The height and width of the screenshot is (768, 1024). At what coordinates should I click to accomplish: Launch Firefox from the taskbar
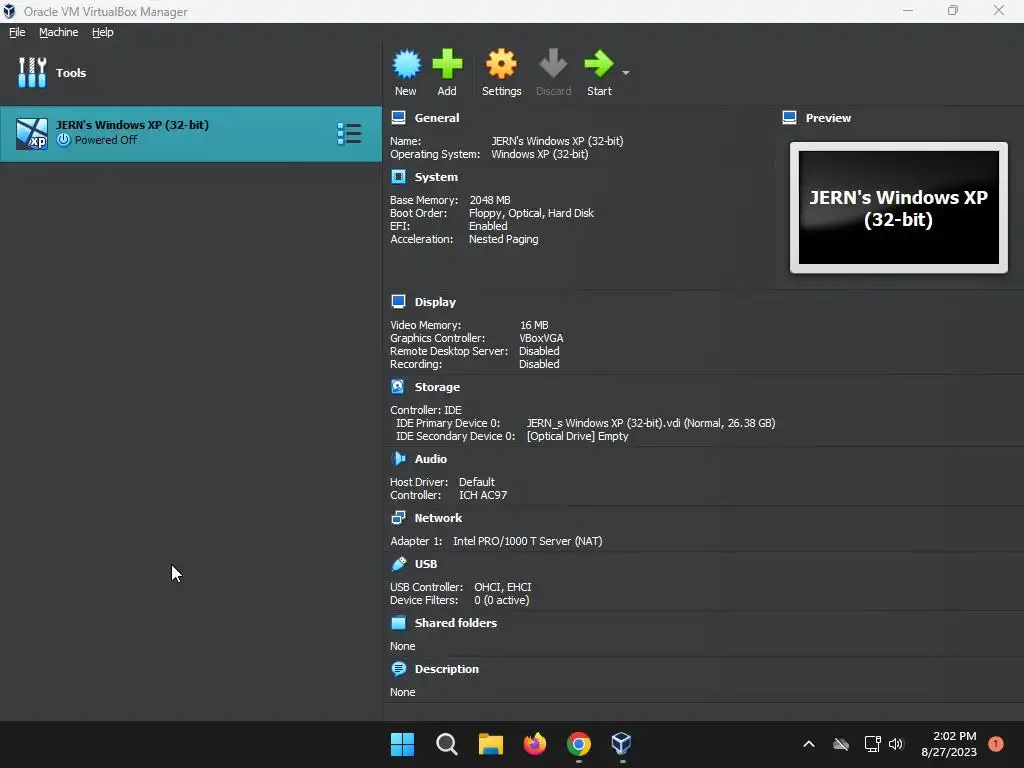coord(535,744)
